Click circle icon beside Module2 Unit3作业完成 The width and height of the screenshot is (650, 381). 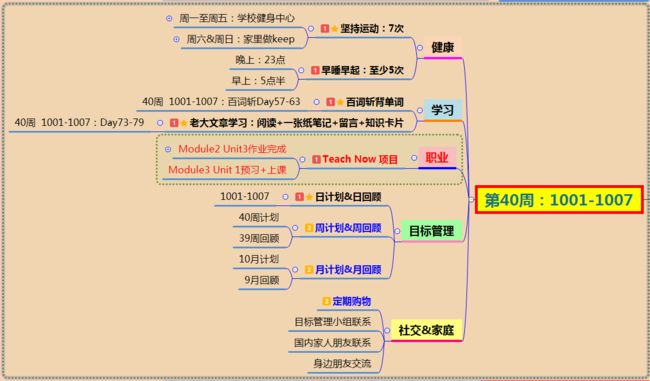coord(168,149)
